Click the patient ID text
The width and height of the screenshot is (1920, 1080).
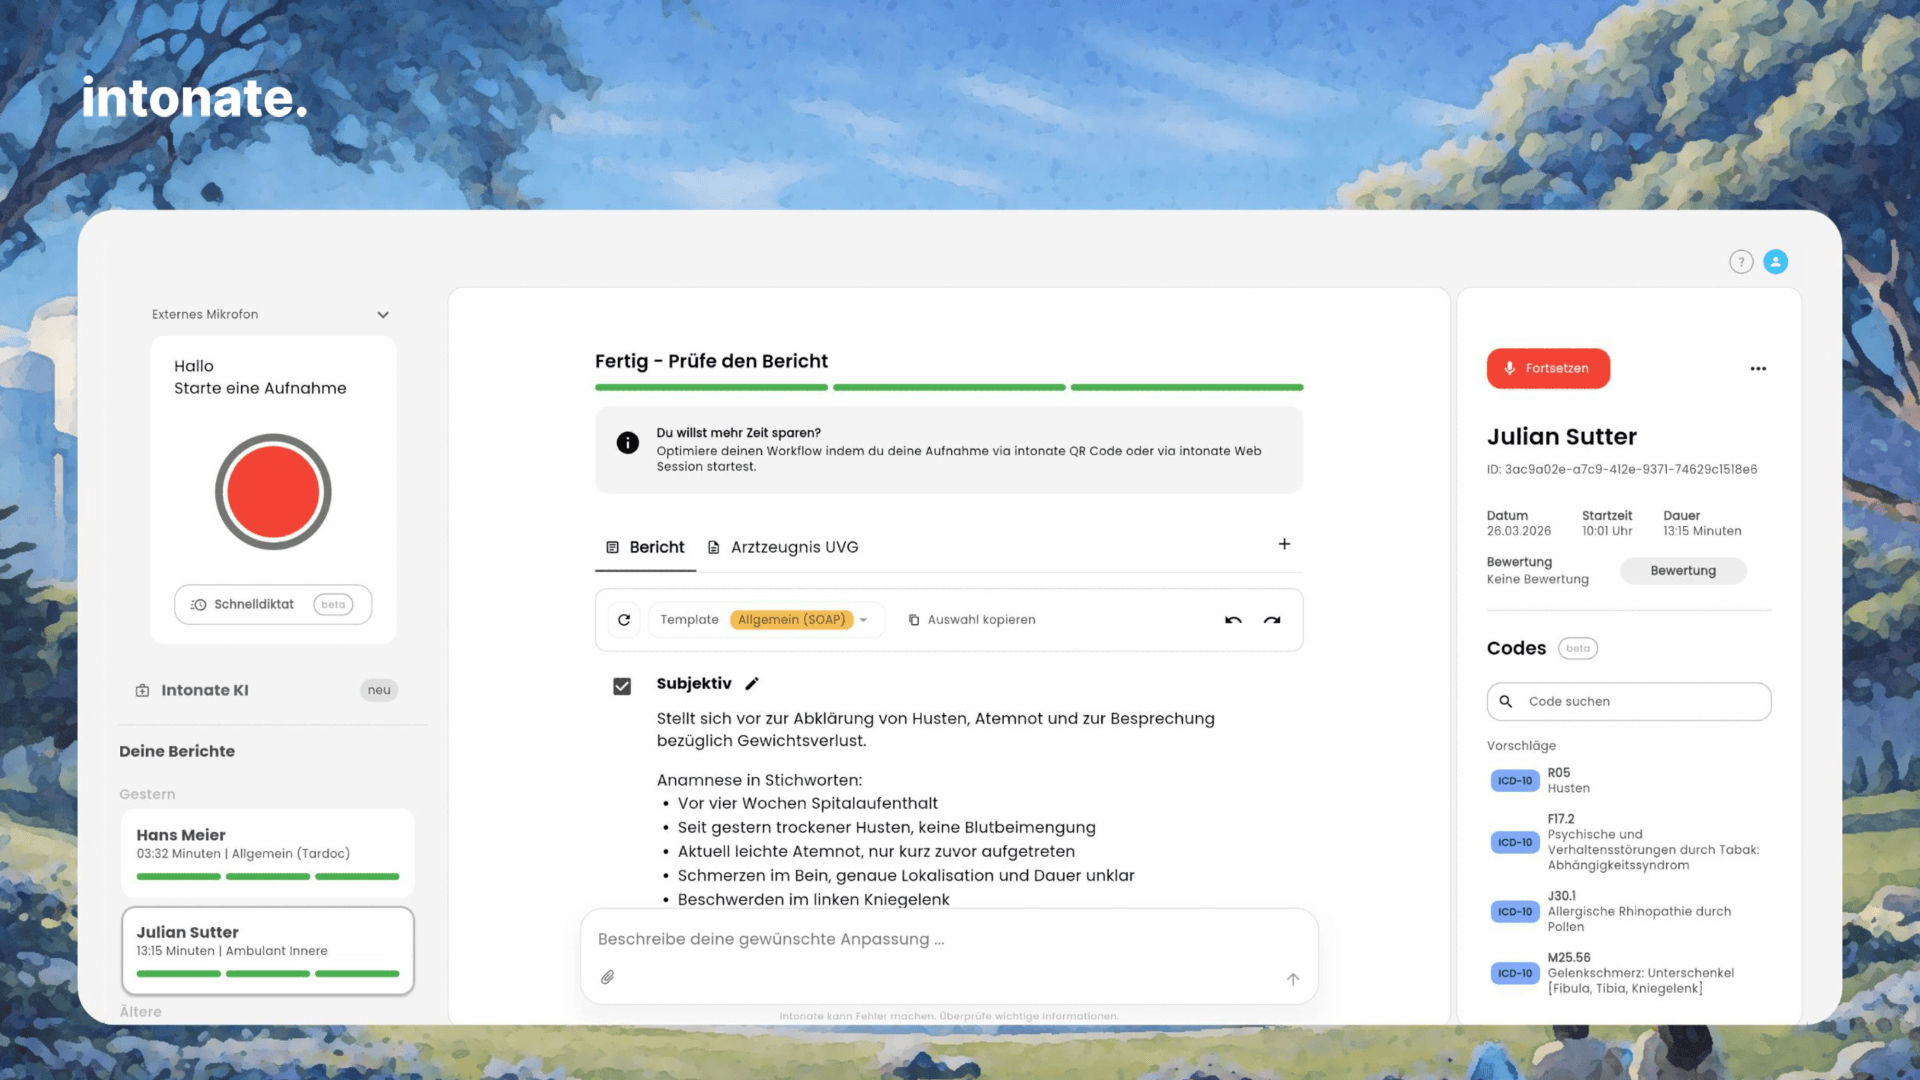tap(1621, 469)
